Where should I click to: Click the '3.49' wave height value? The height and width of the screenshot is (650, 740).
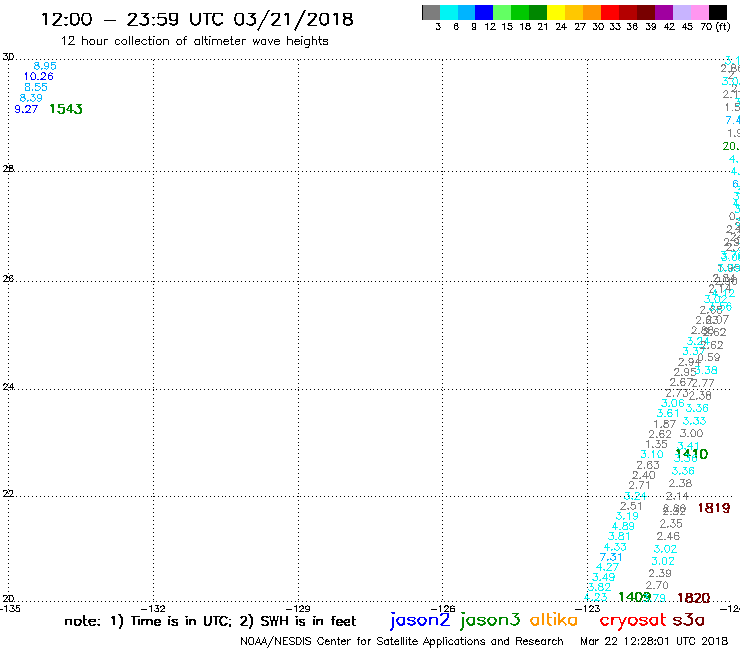point(603,577)
